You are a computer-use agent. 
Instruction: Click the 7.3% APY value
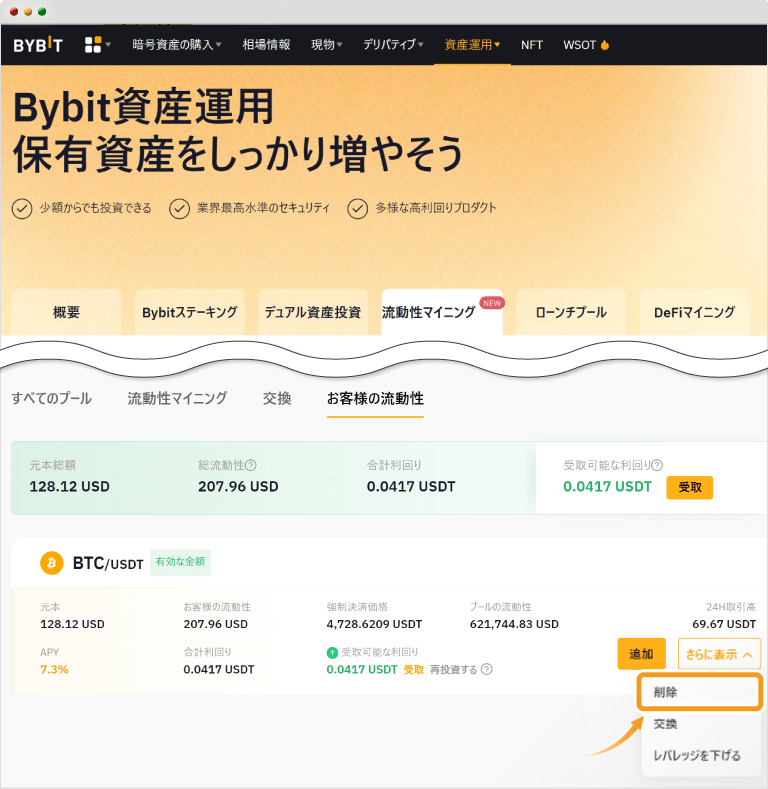[x=54, y=670]
